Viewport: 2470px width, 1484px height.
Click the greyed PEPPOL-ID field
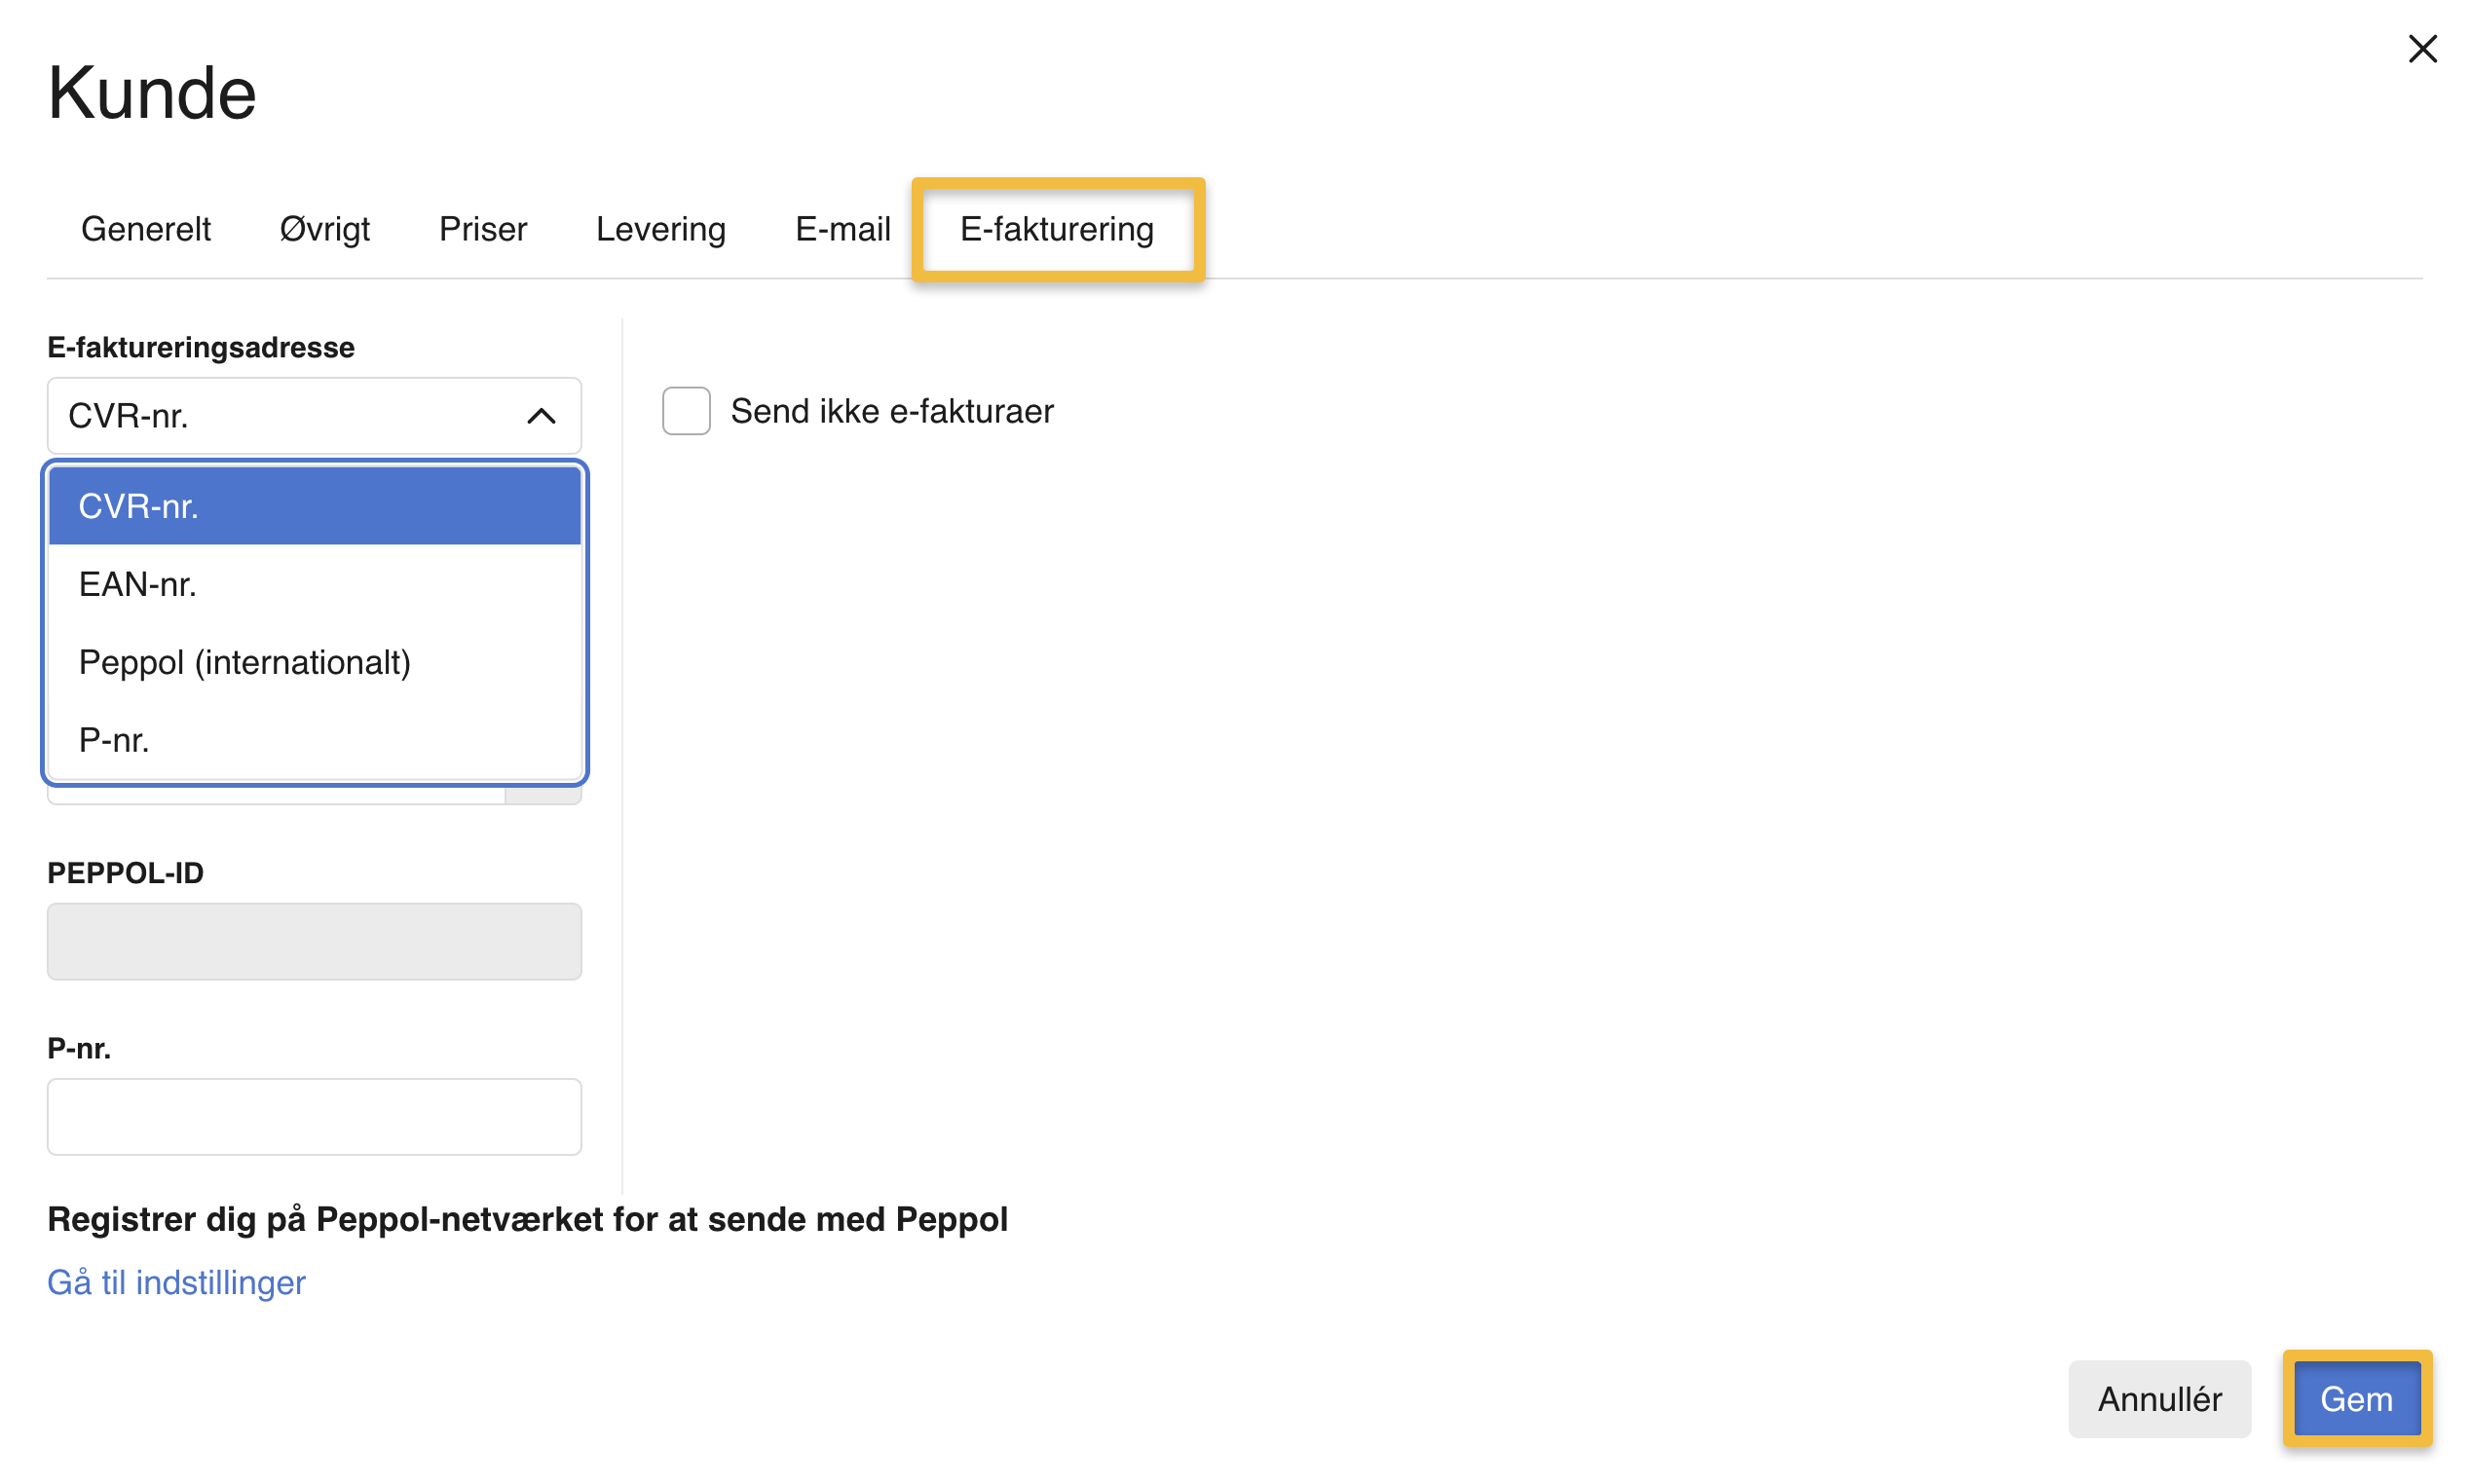(x=314, y=941)
